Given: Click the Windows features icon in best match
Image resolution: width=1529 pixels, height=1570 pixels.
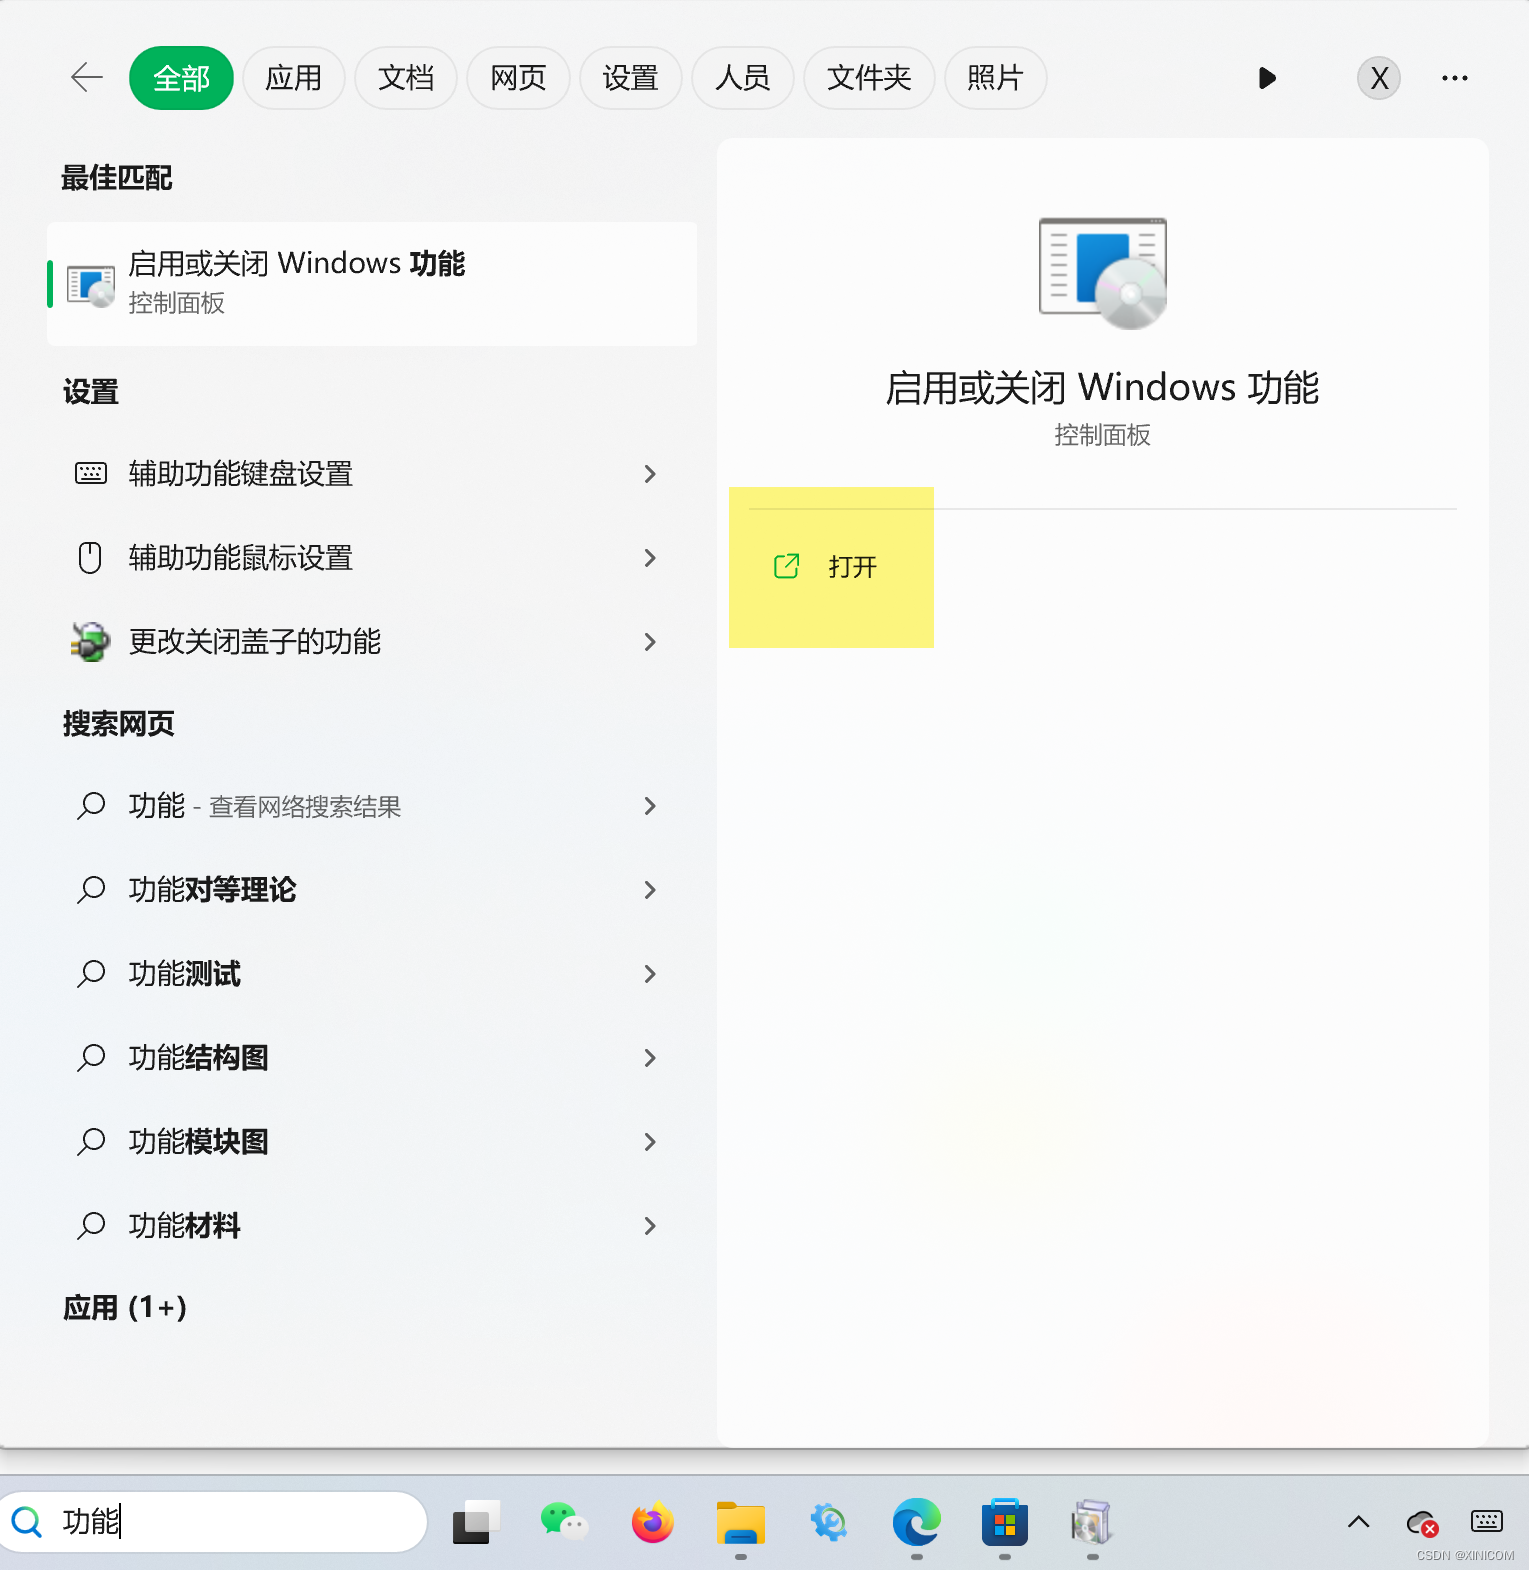Looking at the screenshot, I should (91, 286).
